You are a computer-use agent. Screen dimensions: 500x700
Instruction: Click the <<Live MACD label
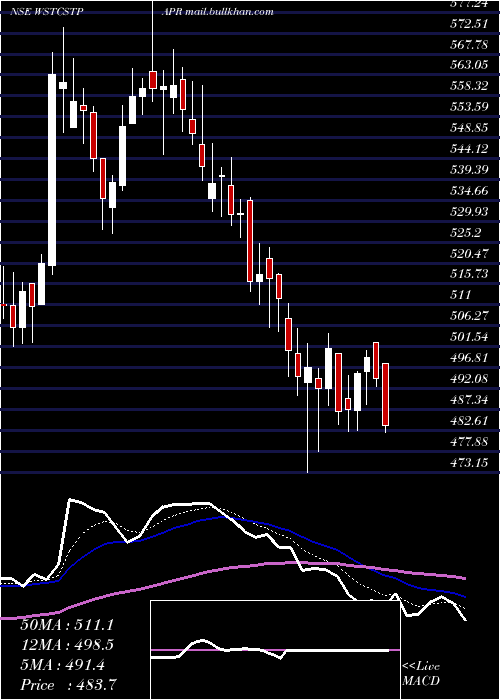(x=421, y=674)
